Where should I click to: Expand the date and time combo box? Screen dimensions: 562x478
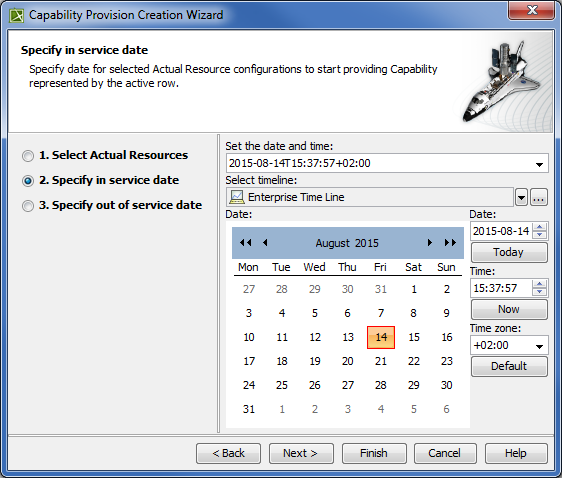539,164
